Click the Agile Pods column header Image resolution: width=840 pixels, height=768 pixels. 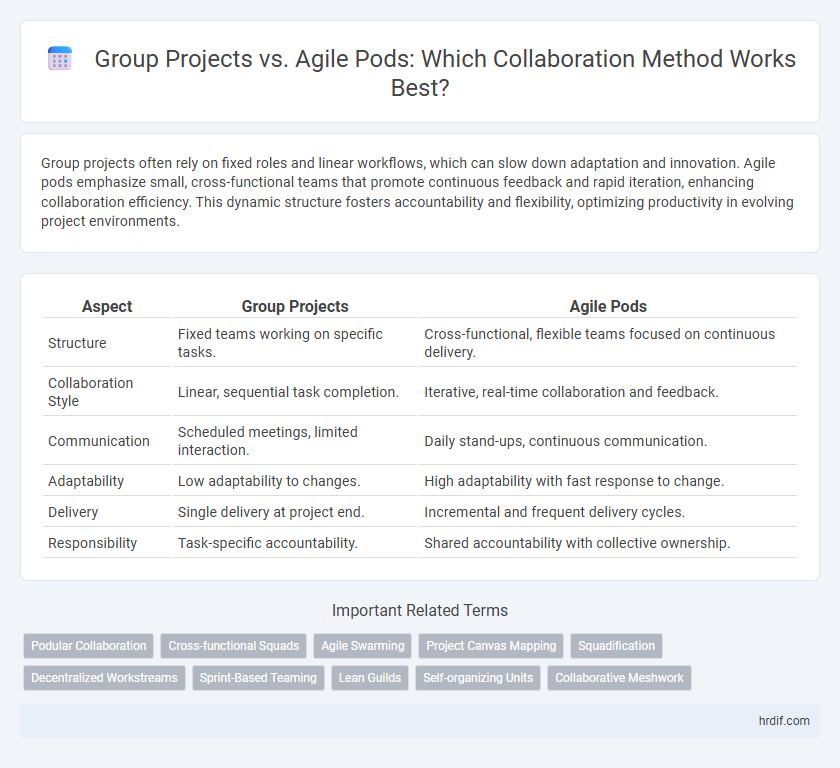[x=608, y=306]
